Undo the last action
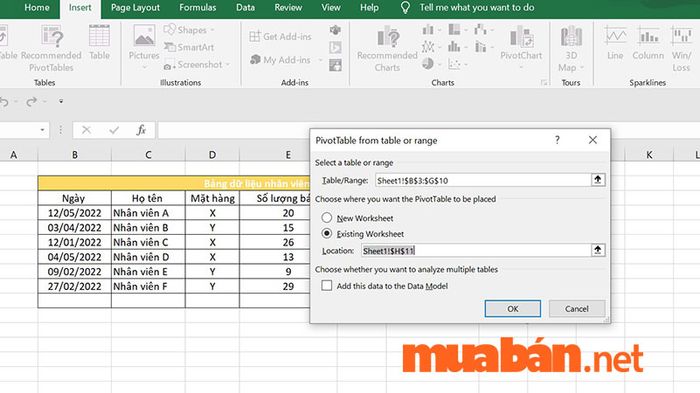 coord(4,102)
